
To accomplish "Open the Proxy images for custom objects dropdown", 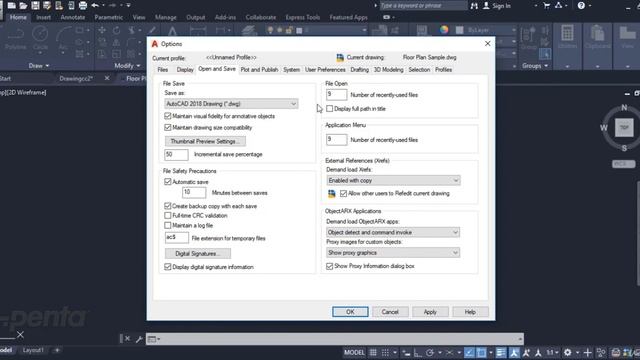I will (x=393, y=253).
